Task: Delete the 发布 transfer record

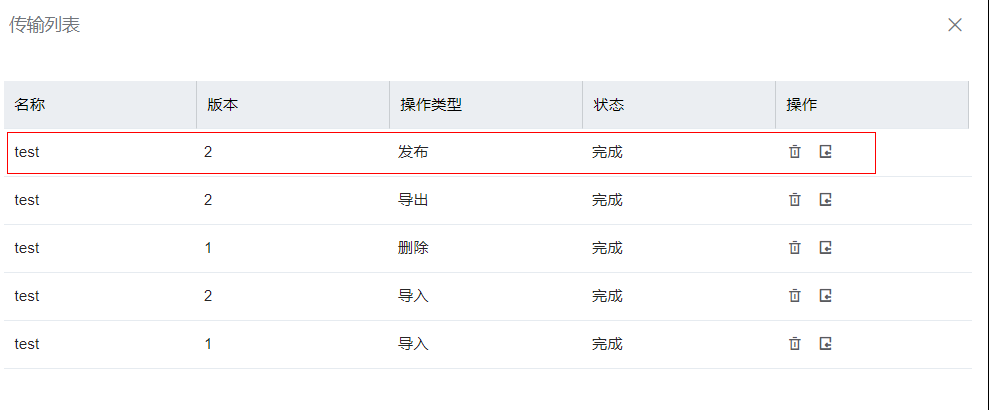Action: click(x=795, y=152)
